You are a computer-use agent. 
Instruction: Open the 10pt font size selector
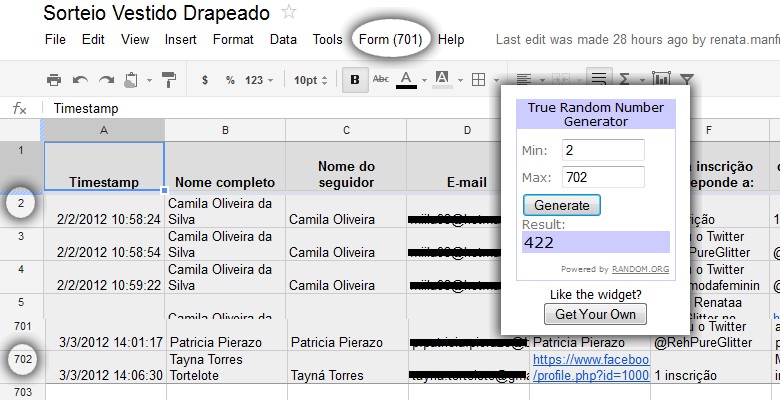pyautogui.click(x=310, y=80)
